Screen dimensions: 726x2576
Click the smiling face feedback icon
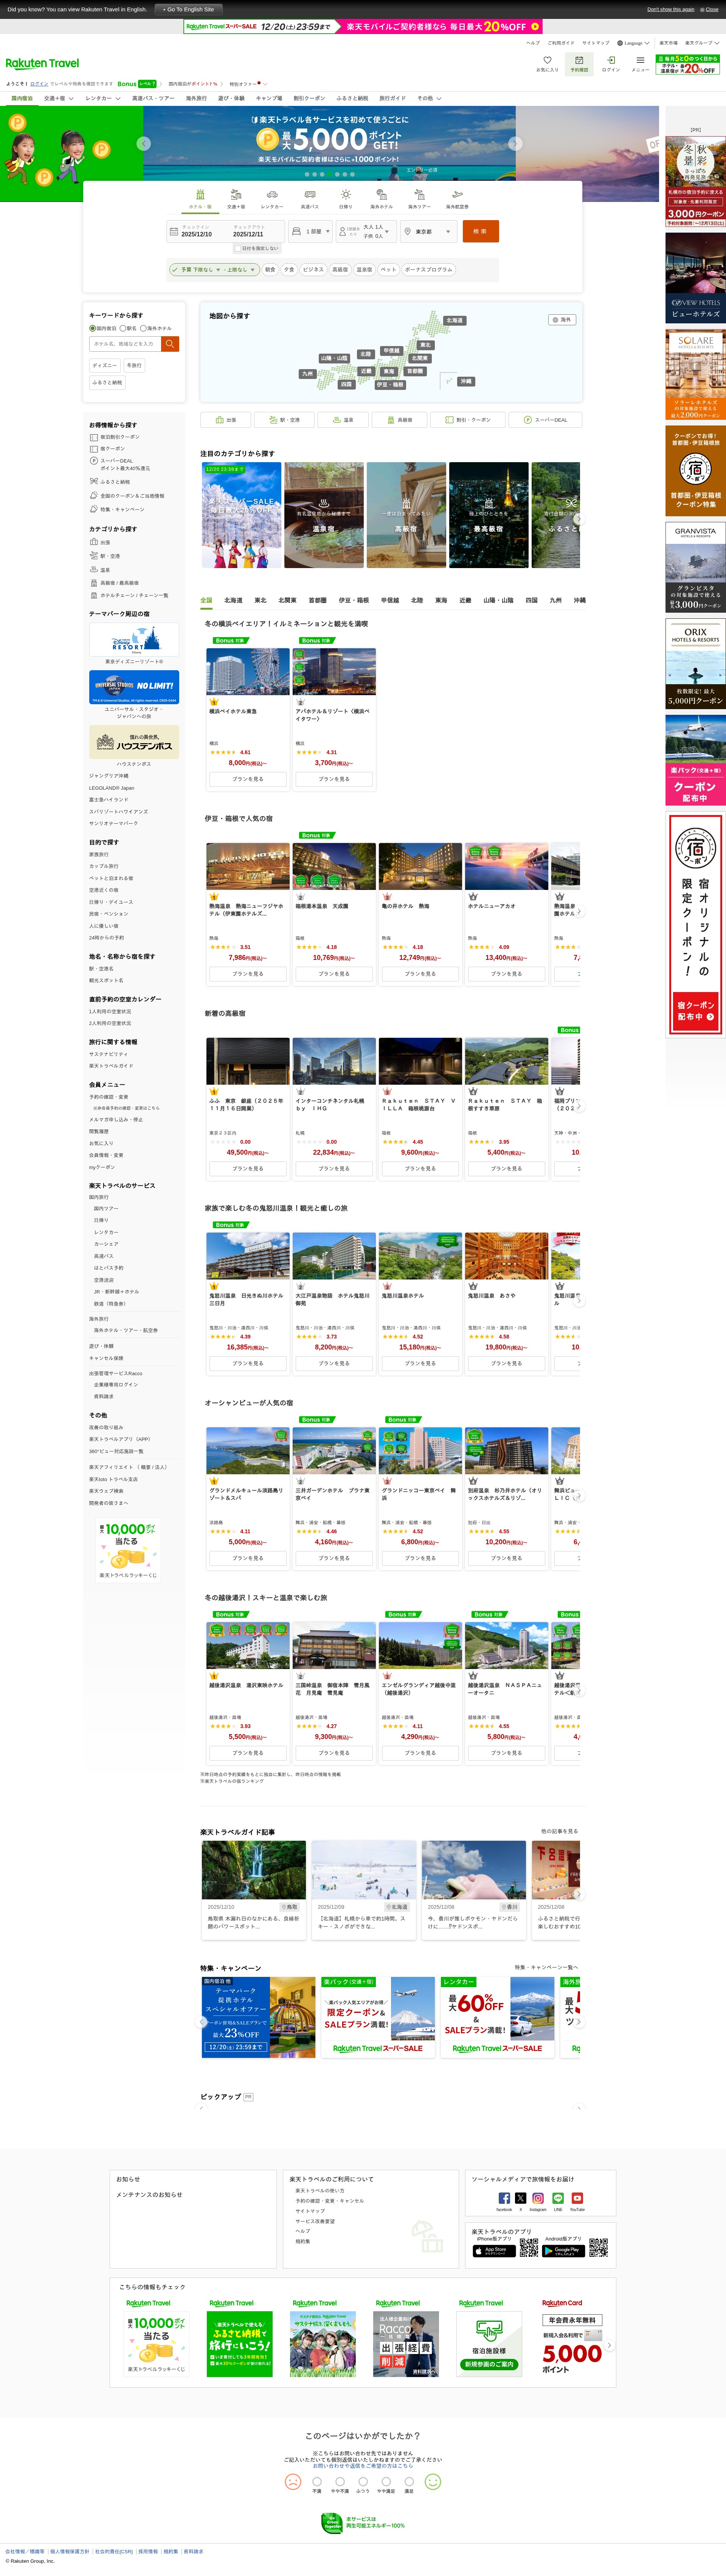(x=433, y=2481)
